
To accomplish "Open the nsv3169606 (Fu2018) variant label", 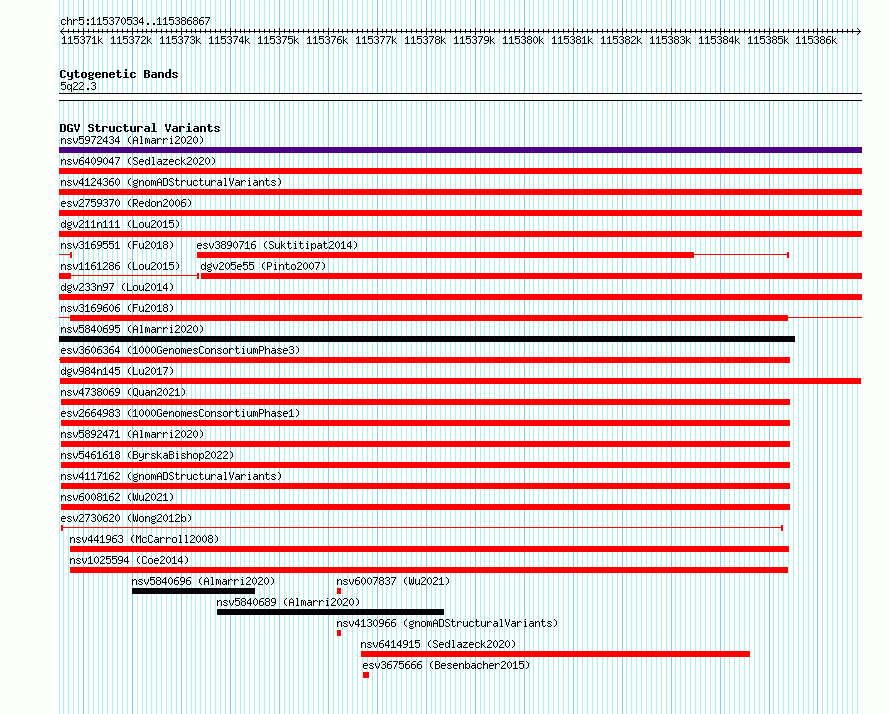I will [x=117, y=308].
